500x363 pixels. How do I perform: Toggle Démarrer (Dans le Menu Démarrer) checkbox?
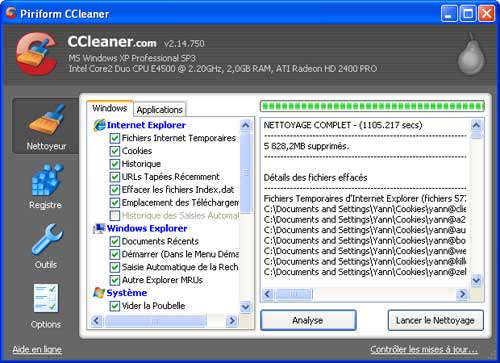point(115,254)
